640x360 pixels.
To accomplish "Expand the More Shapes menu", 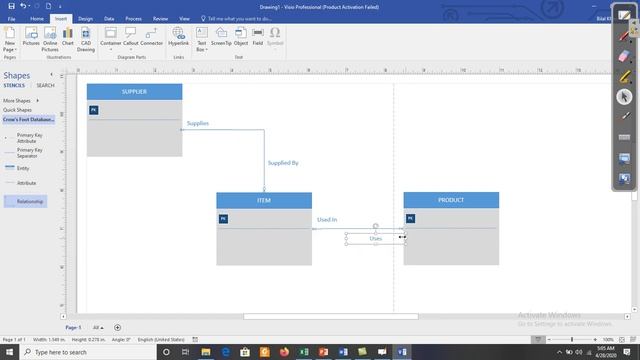I will point(21,100).
